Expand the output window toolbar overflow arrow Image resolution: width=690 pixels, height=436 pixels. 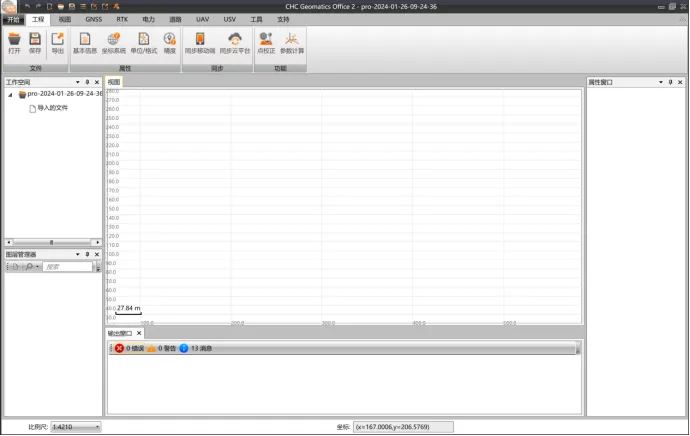click(578, 348)
